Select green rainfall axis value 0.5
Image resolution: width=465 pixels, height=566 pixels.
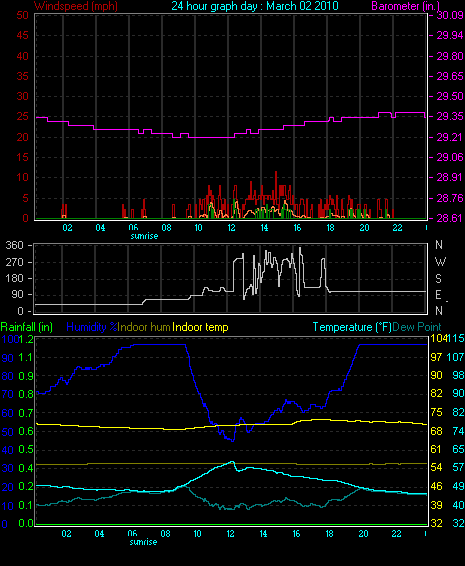coord(26,449)
